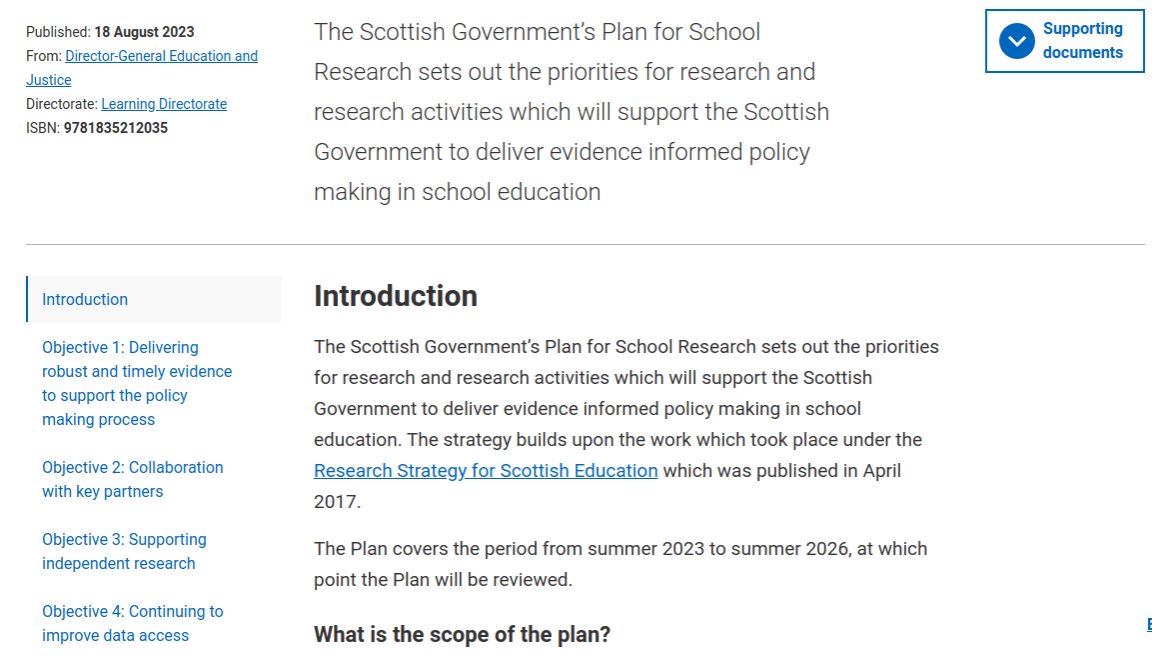Open the Learning Directorate link
This screenshot has width=1152, height=661.
click(164, 104)
